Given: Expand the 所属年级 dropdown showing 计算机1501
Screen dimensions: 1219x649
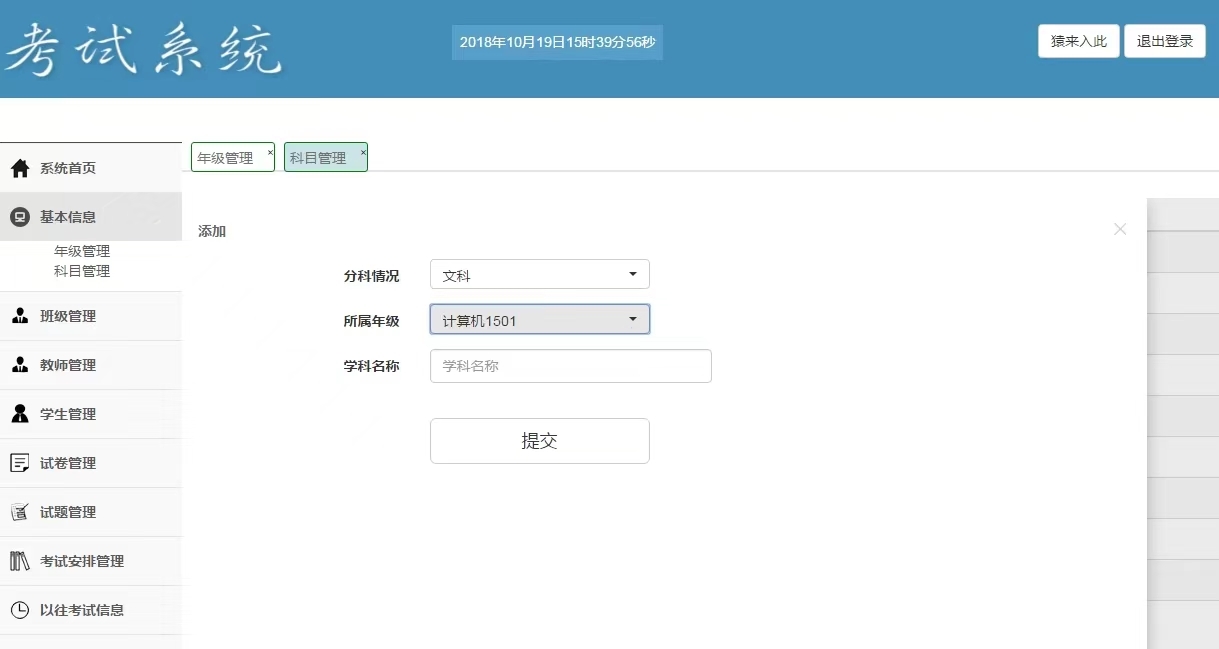Looking at the screenshot, I should click(539, 319).
